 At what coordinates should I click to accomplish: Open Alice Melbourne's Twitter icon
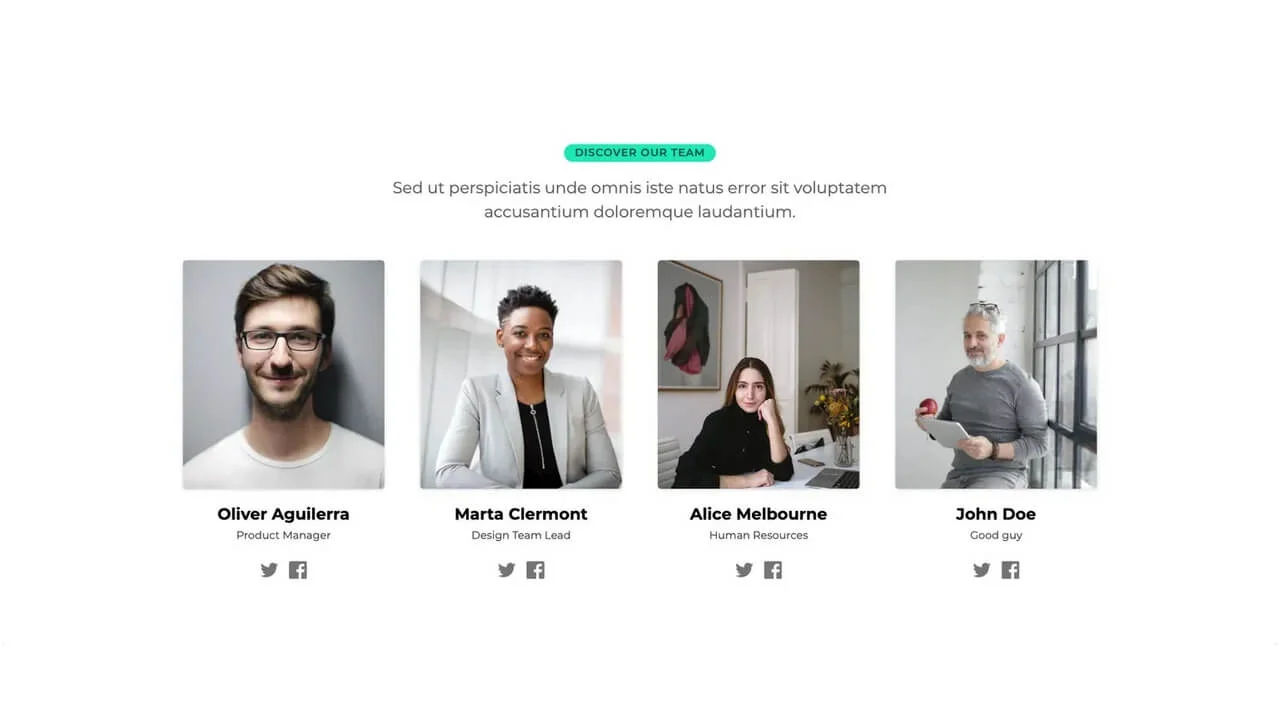point(744,570)
